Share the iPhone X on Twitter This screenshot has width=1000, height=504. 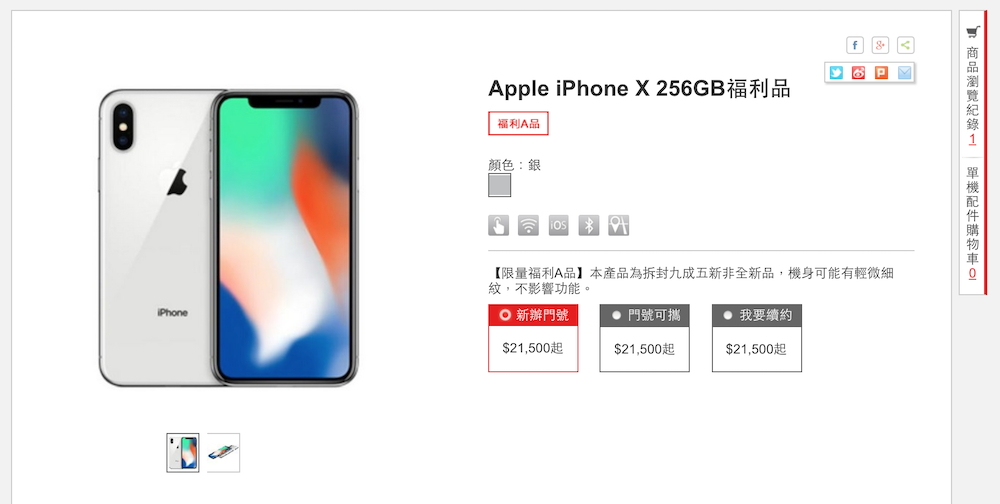coord(836,73)
